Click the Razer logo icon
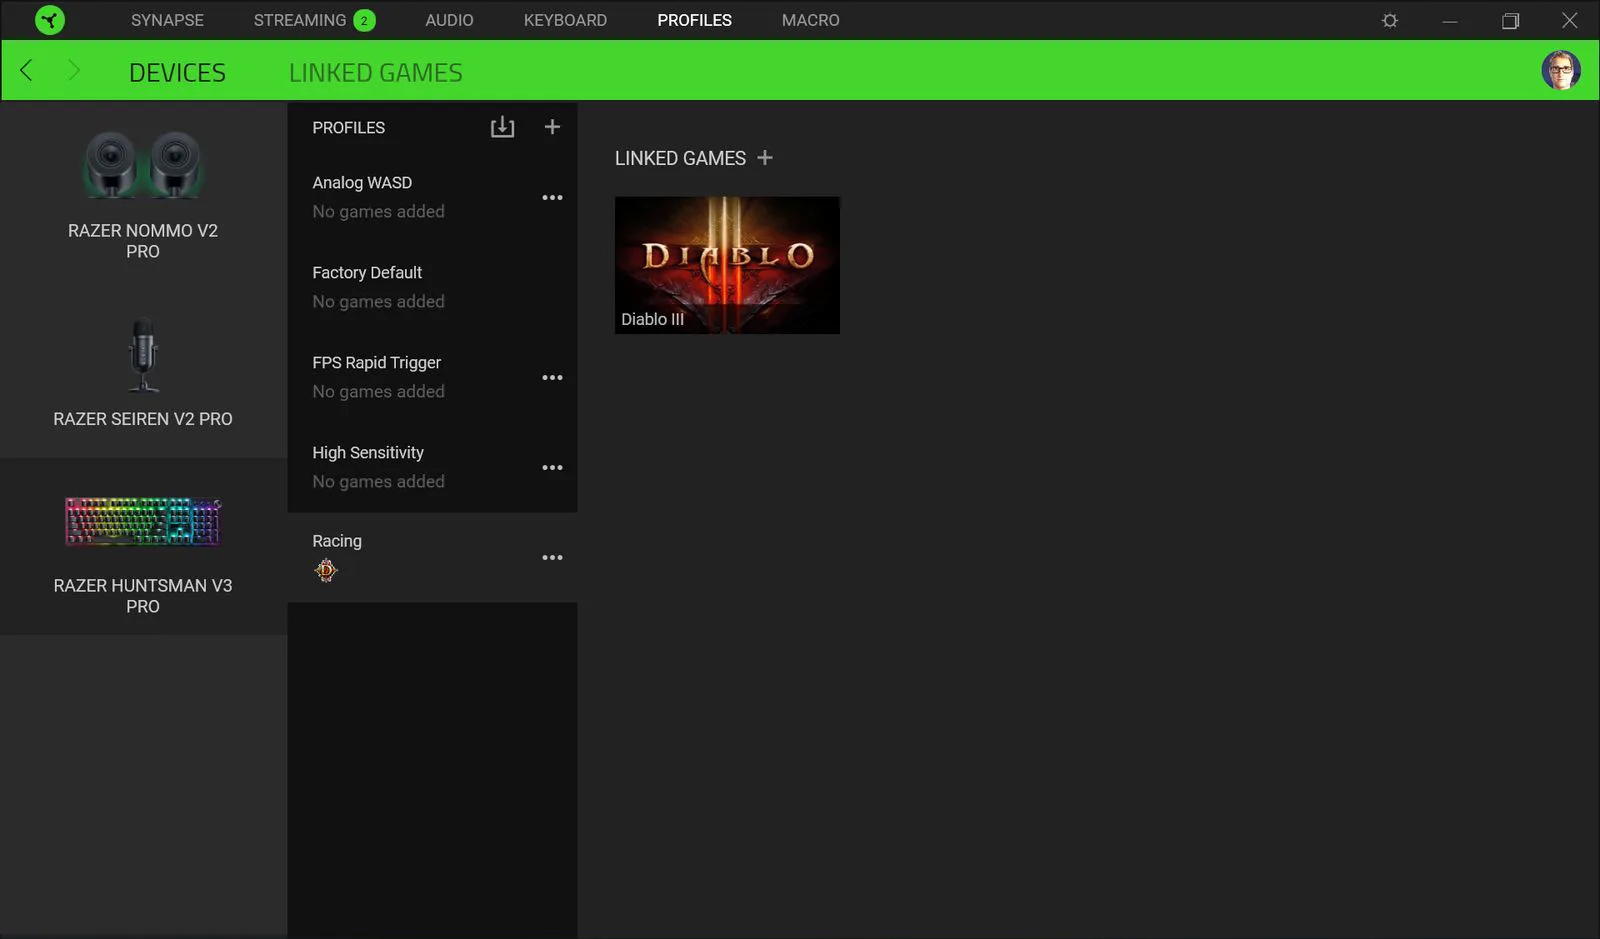The width and height of the screenshot is (1600, 939). (x=49, y=20)
